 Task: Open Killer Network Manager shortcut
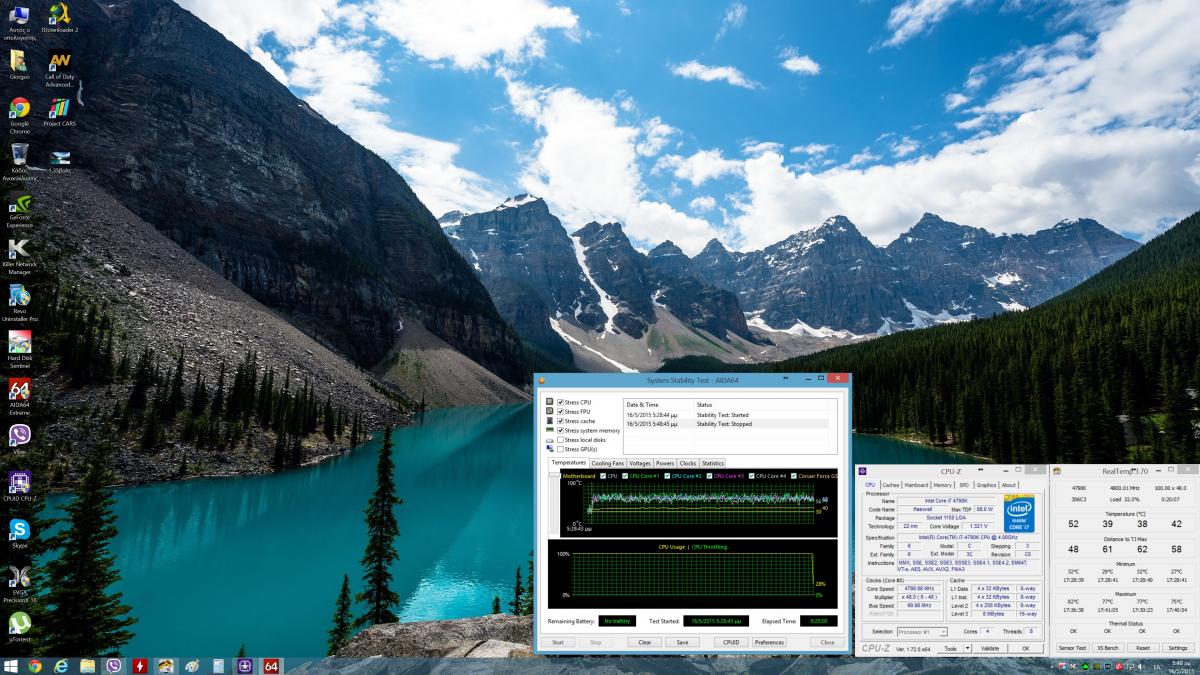(x=20, y=257)
